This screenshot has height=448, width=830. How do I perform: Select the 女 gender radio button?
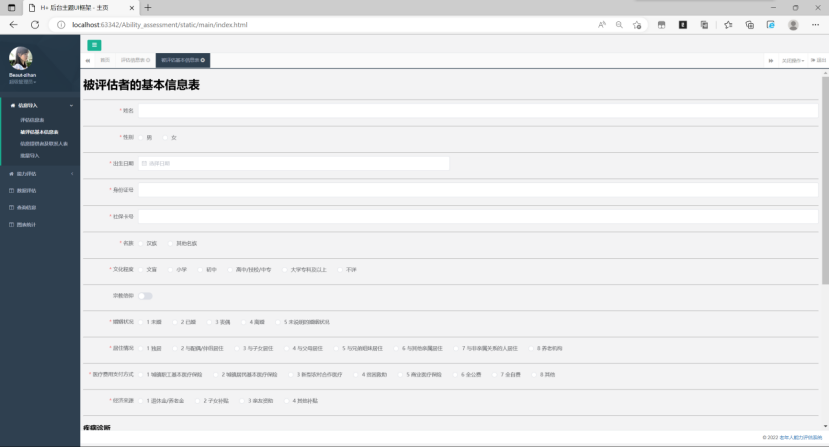166,138
